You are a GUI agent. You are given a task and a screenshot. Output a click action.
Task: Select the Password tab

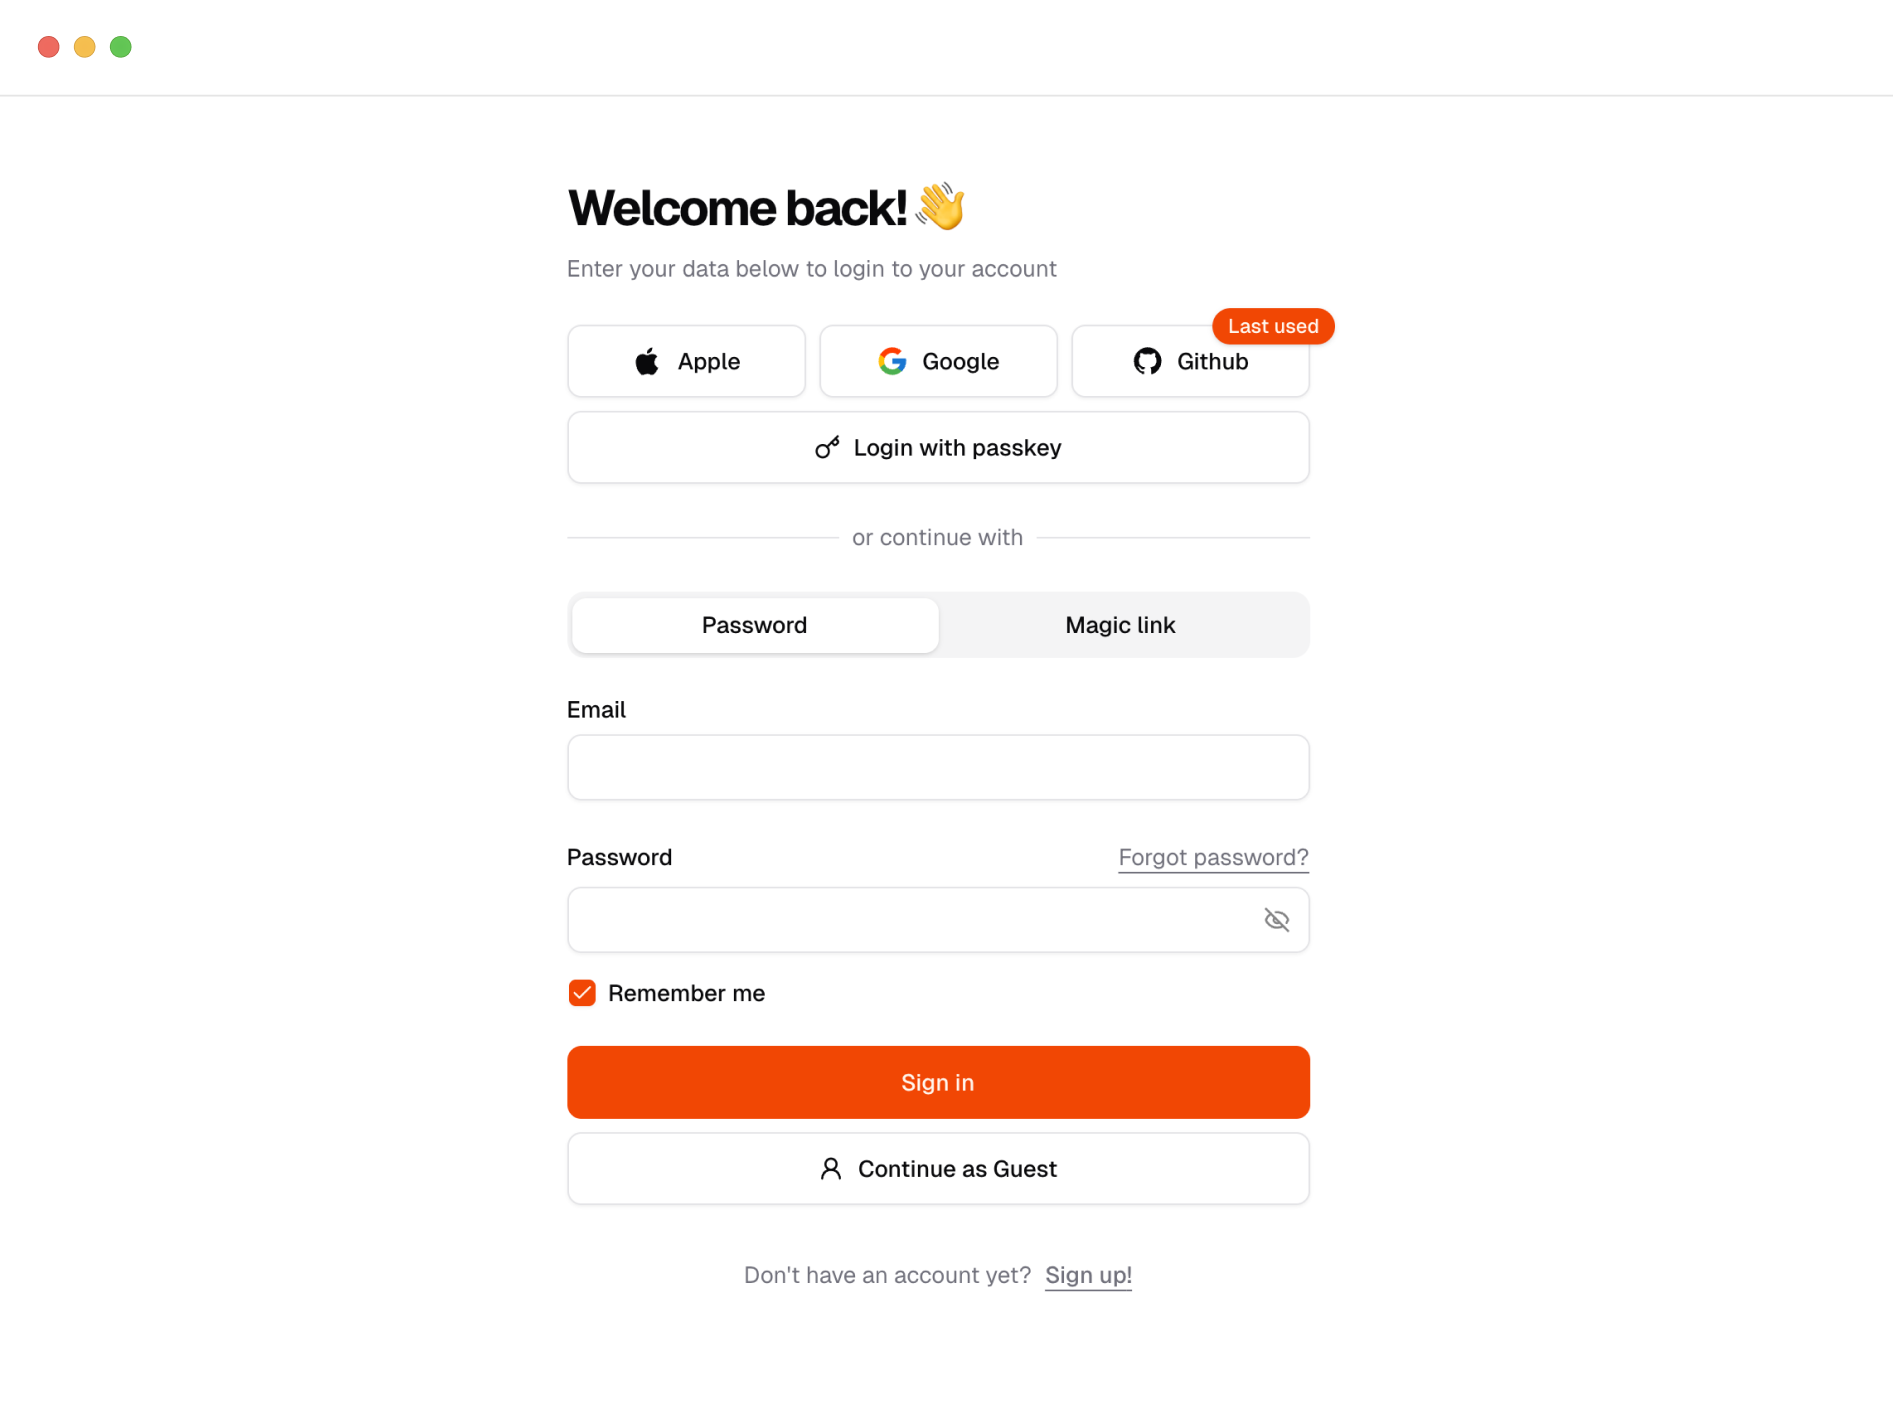click(755, 625)
